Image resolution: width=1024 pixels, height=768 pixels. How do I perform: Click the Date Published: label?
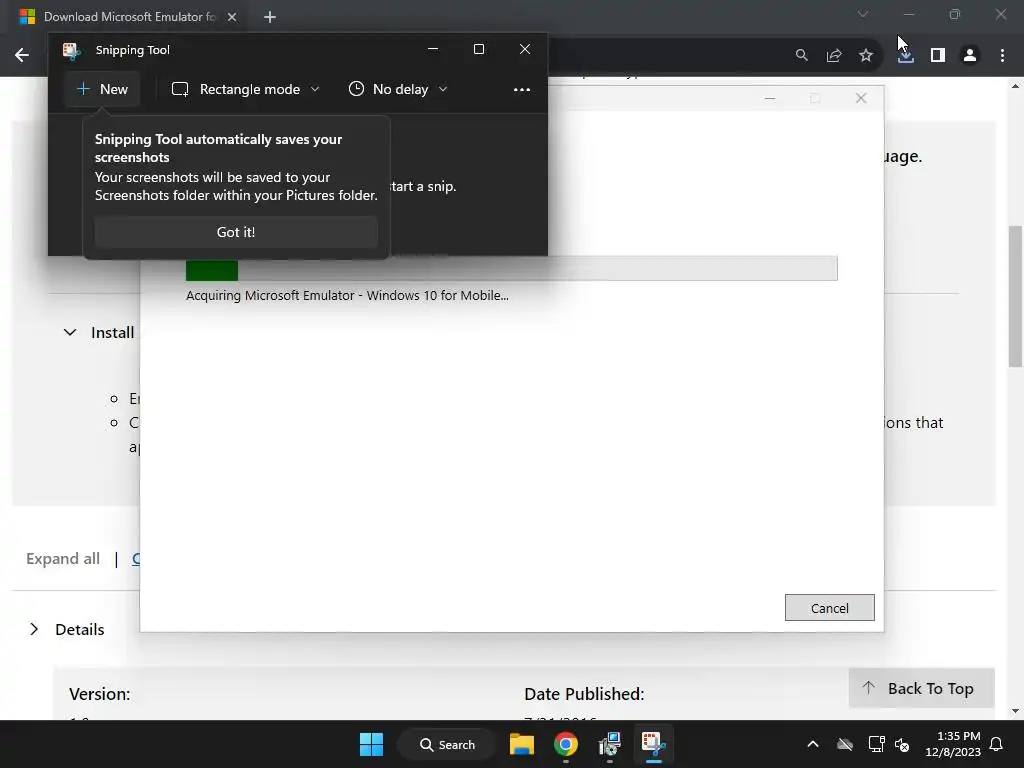[x=584, y=694]
